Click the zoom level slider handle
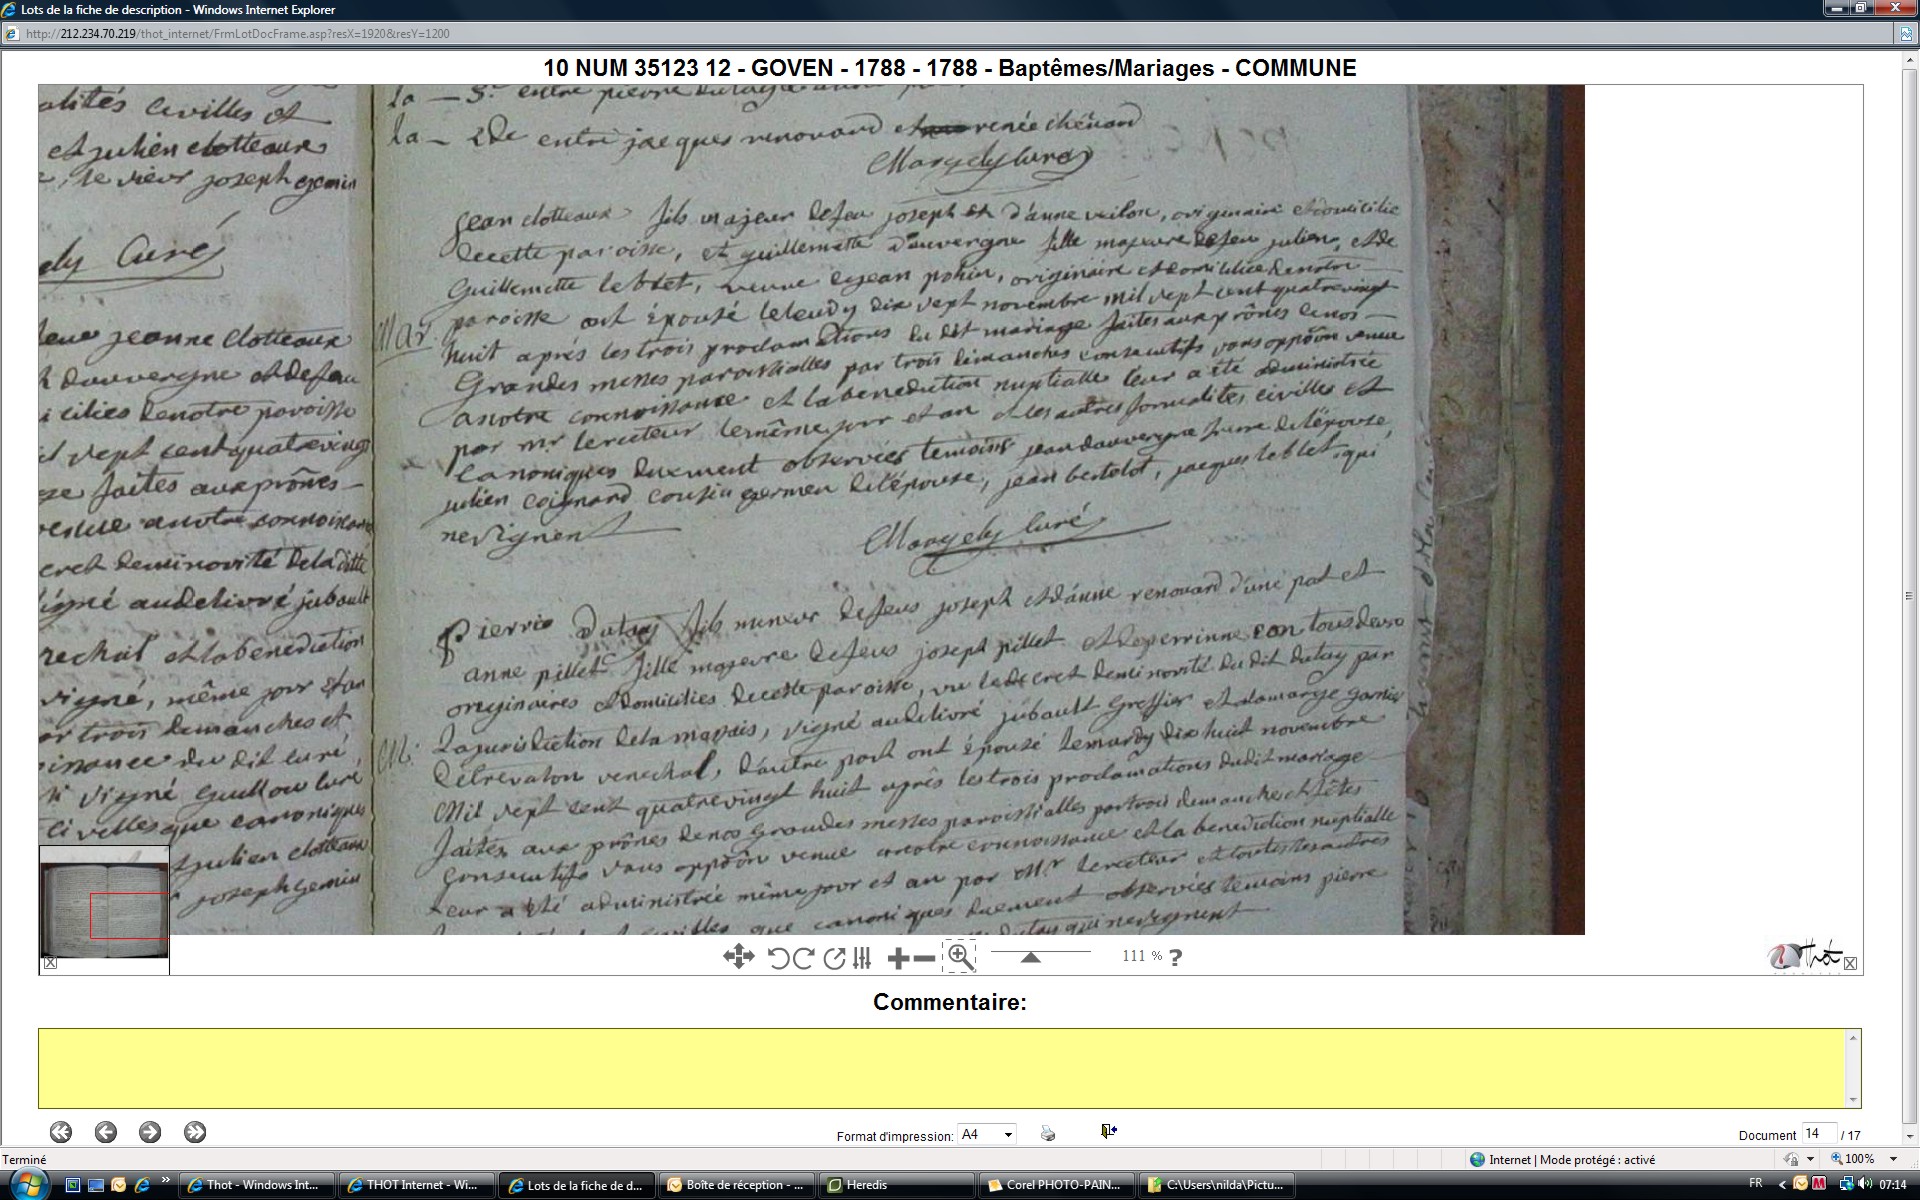 click(1030, 958)
